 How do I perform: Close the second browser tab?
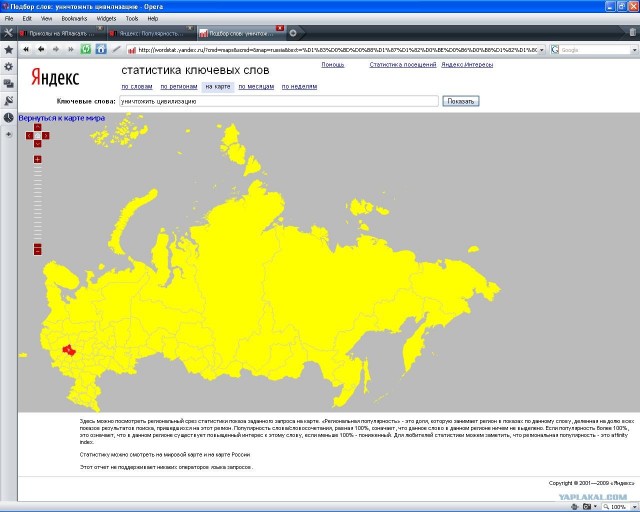coord(189,28)
